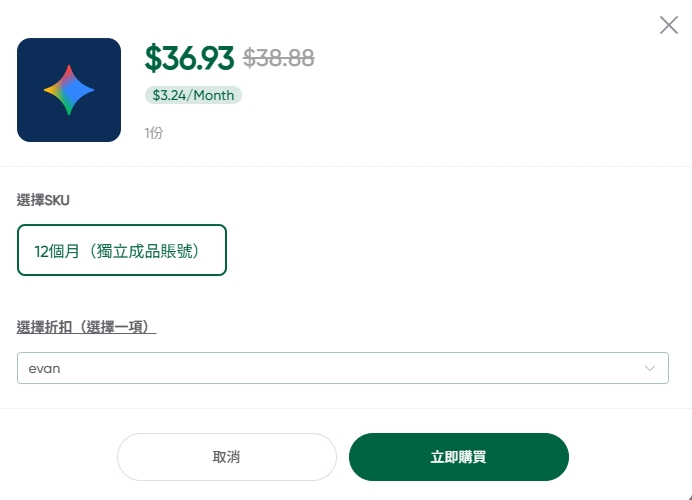Click the dollar sign of the $36.93 price
This screenshot has width=692, height=500.
click(152, 58)
